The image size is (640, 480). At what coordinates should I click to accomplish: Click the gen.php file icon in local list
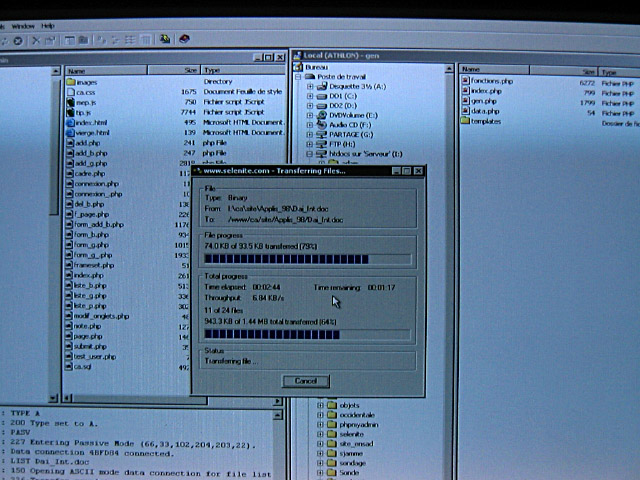(465, 100)
